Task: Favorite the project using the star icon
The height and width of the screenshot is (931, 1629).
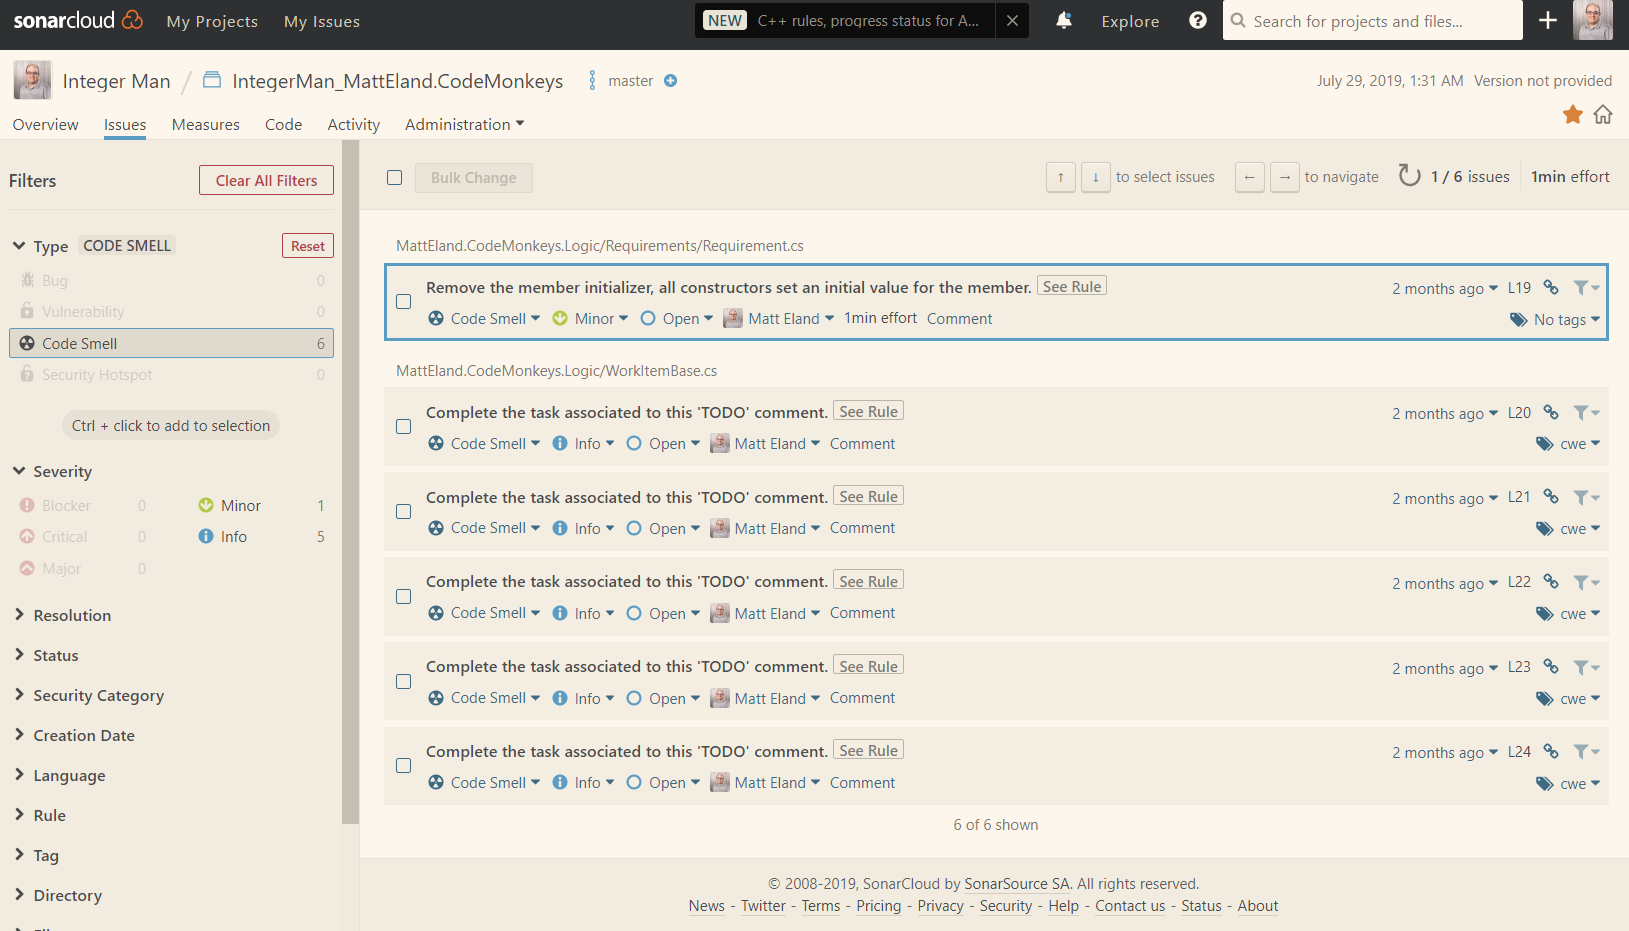Action: pos(1572,115)
